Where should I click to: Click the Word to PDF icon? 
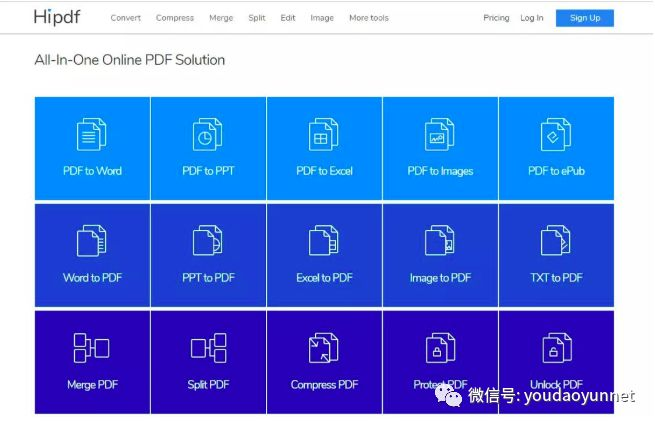pyautogui.click(x=91, y=241)
